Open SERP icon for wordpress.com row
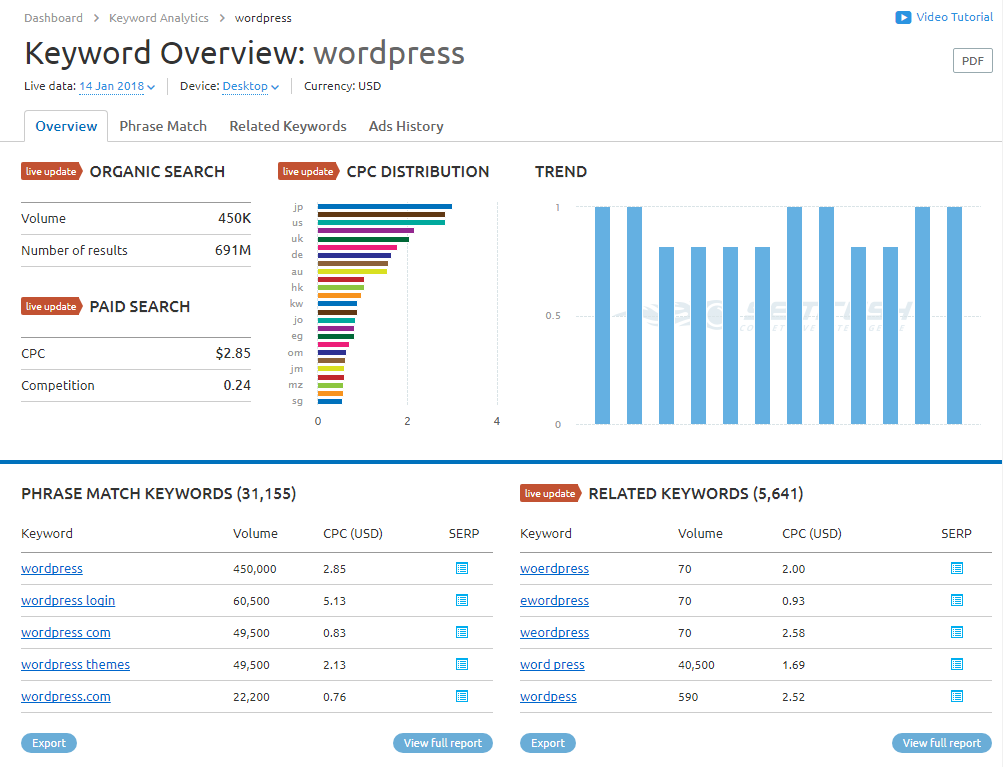 click(x=462, y=696)
